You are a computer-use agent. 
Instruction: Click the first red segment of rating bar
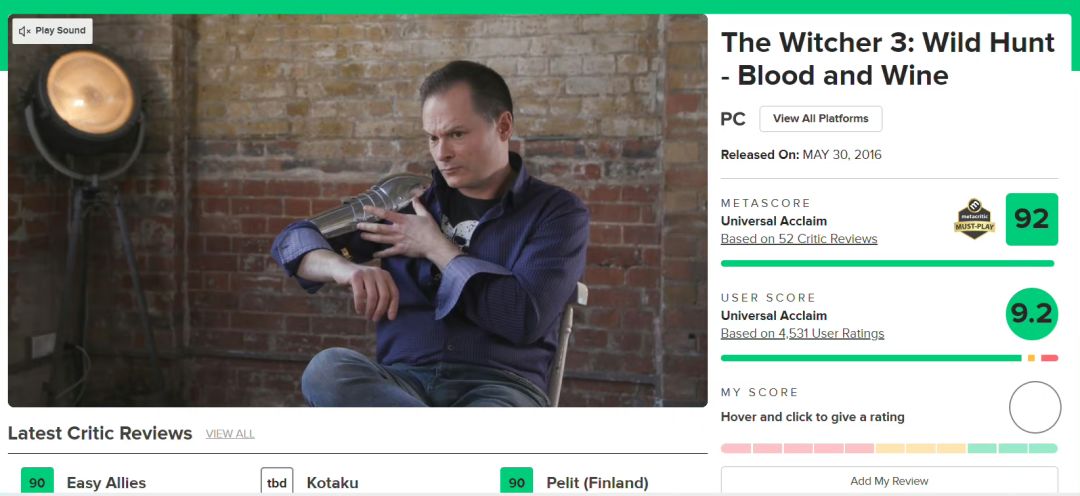click(x=735, y=448)
